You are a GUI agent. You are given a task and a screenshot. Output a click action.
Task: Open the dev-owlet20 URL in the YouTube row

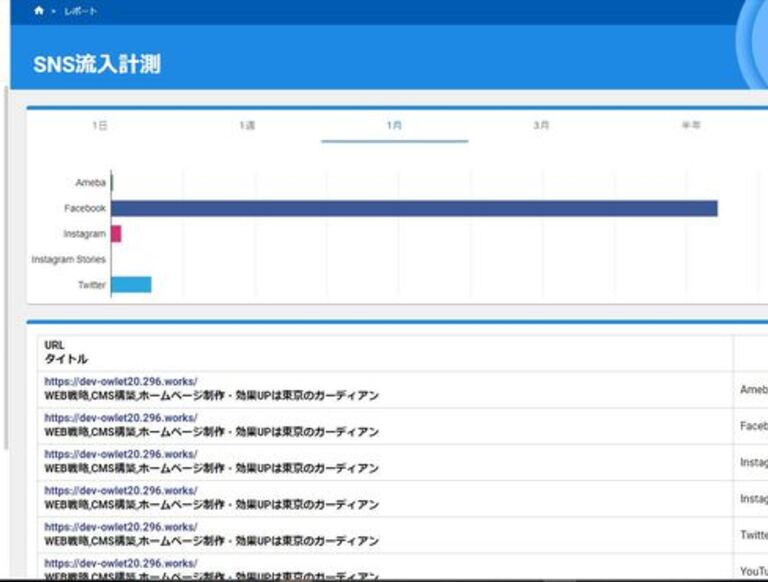tap(121, 563)
